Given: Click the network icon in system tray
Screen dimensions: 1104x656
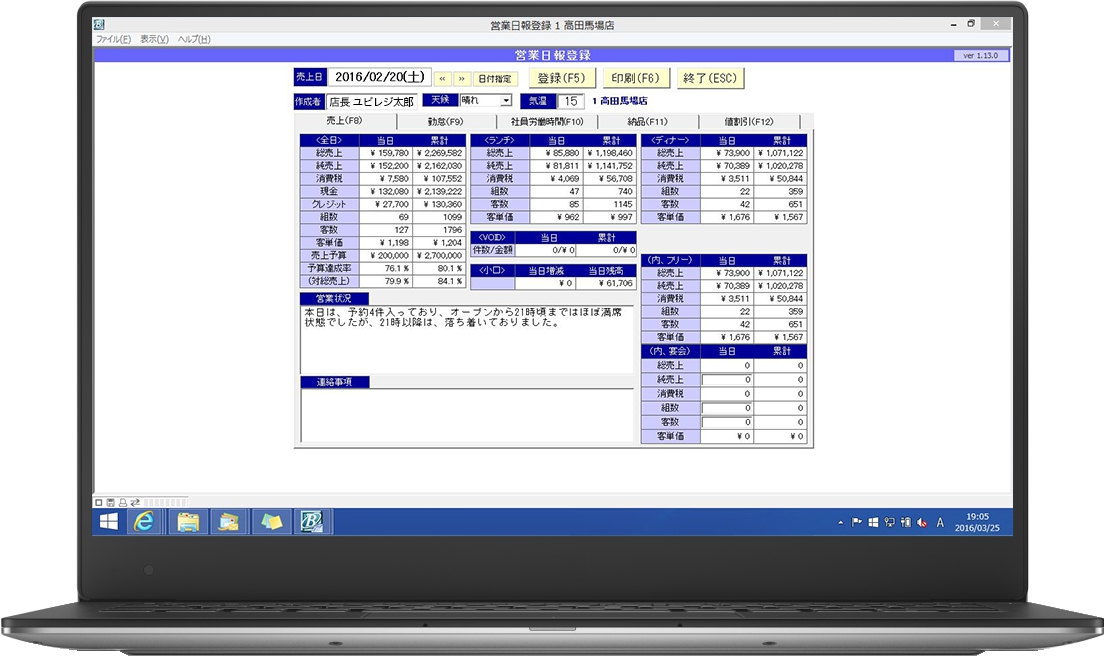Looking at the screenshot, I should (x=888, y=522).
